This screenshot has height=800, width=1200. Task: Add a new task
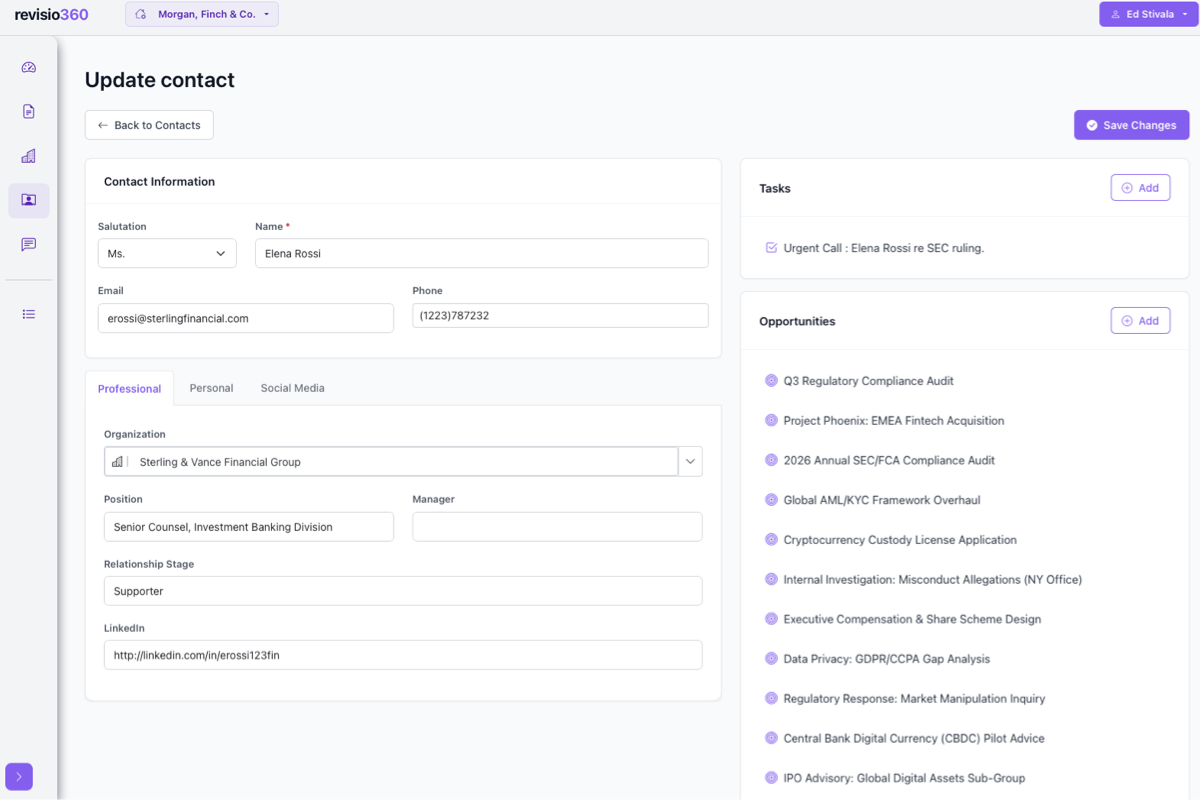tap(1140, 188)
